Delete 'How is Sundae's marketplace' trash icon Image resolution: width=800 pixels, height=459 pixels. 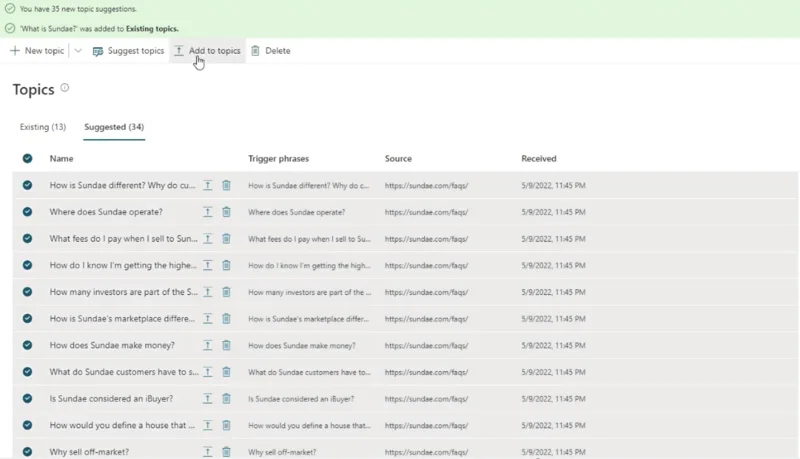pos(226,318)
